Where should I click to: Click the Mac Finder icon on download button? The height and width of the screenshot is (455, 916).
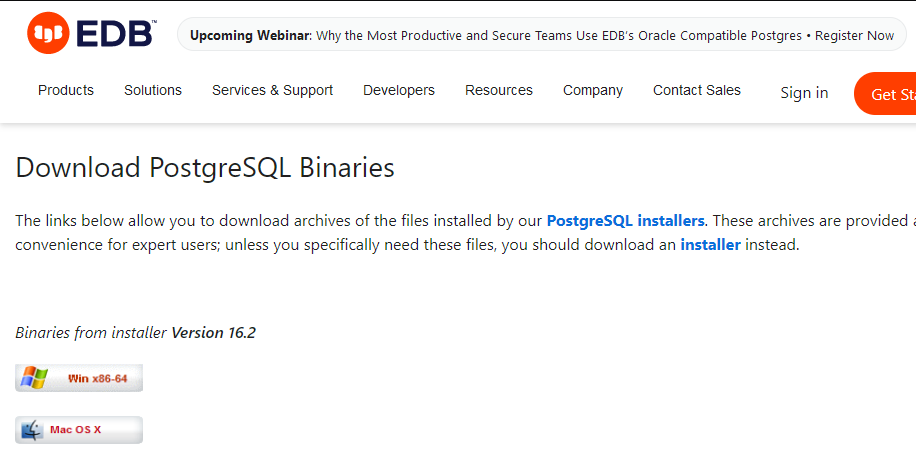[32, 430]
